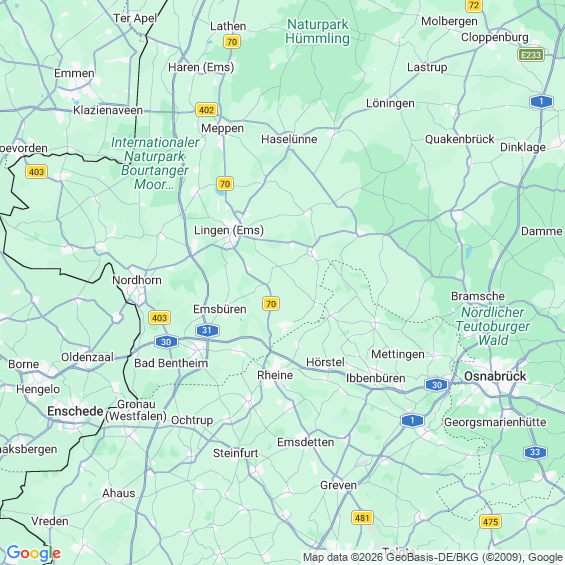Screen dimensions: 565x565
Task: Click the A30 shield west of Osnabrück
Action: [x=436, y=385]
